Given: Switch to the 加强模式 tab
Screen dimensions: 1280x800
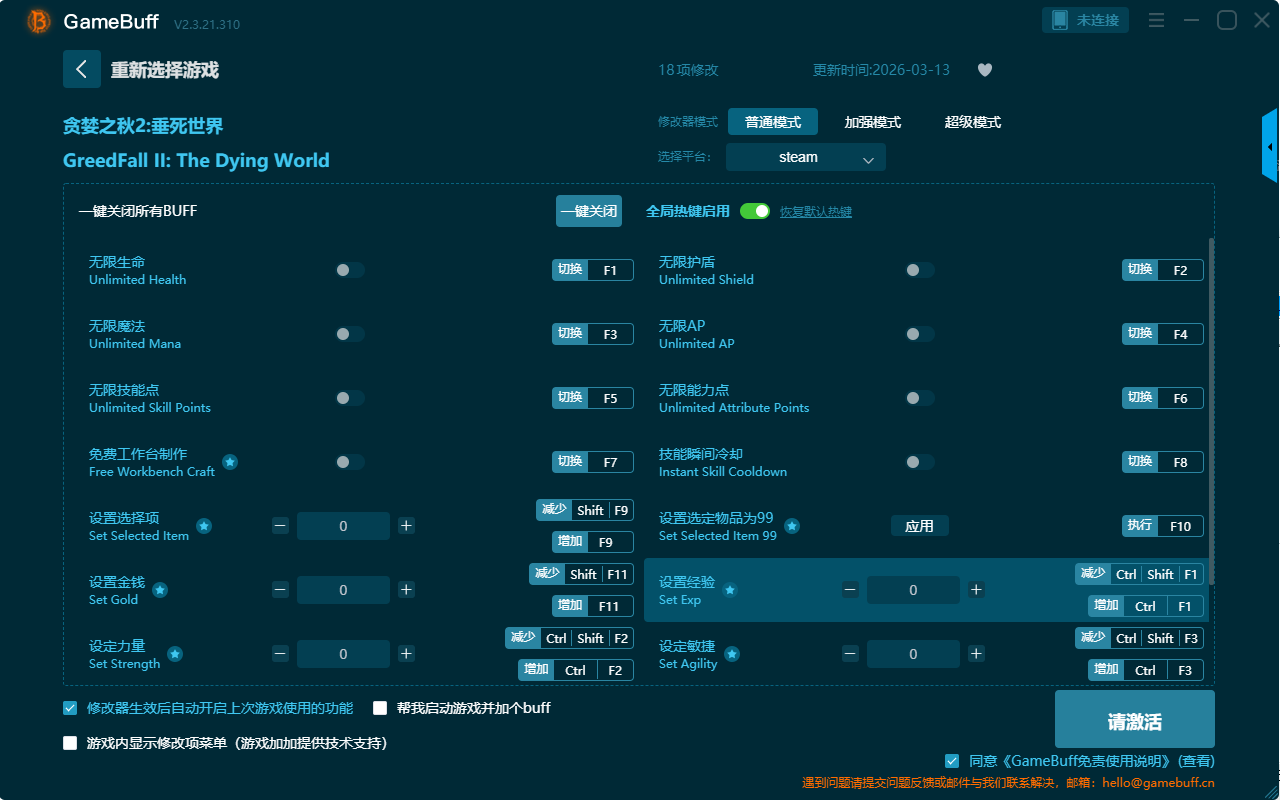Looking at the screenshot, I should pyautogui.click(x=872, y=122).
